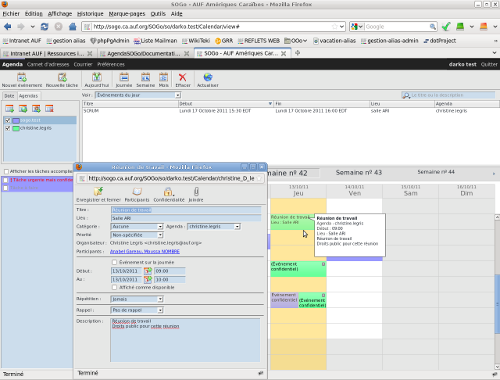Click the Titre input field in the event window
This screenshot has height=380, width=500.
[x=186, y=210]
